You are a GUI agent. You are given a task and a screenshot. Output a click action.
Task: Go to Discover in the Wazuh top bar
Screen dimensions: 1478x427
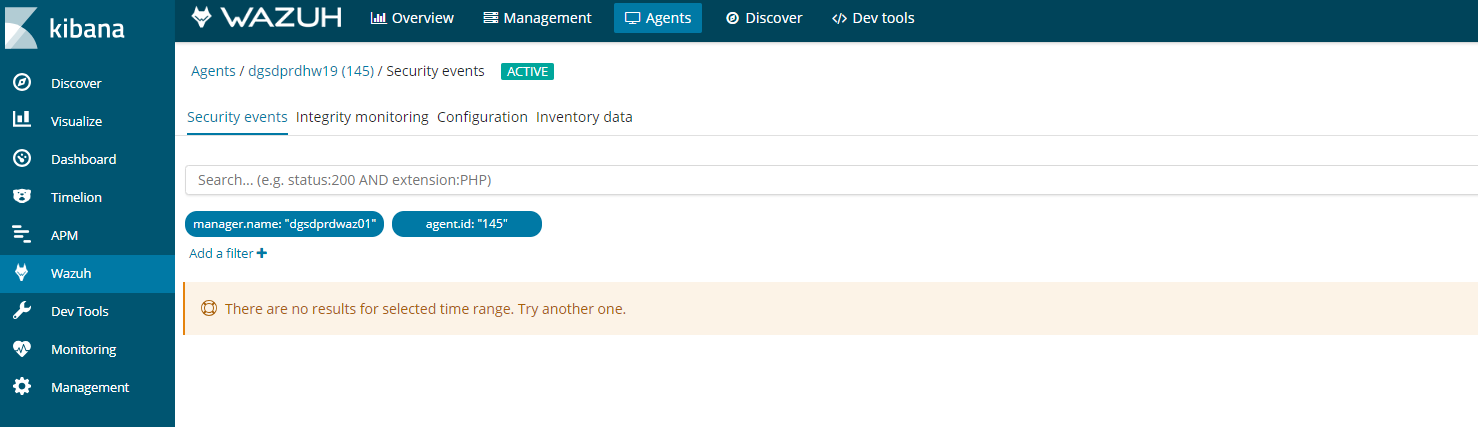click(x=764, y=18)
